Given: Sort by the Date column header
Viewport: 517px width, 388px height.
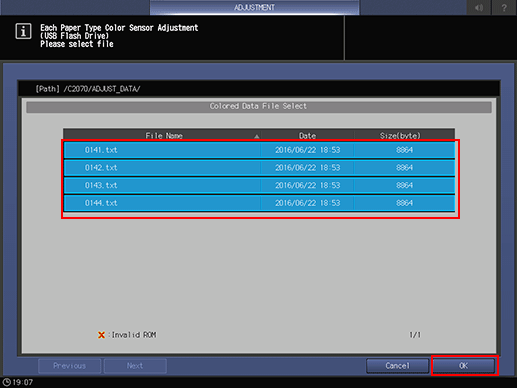Looking at the screenshot, I should point(307,135).
